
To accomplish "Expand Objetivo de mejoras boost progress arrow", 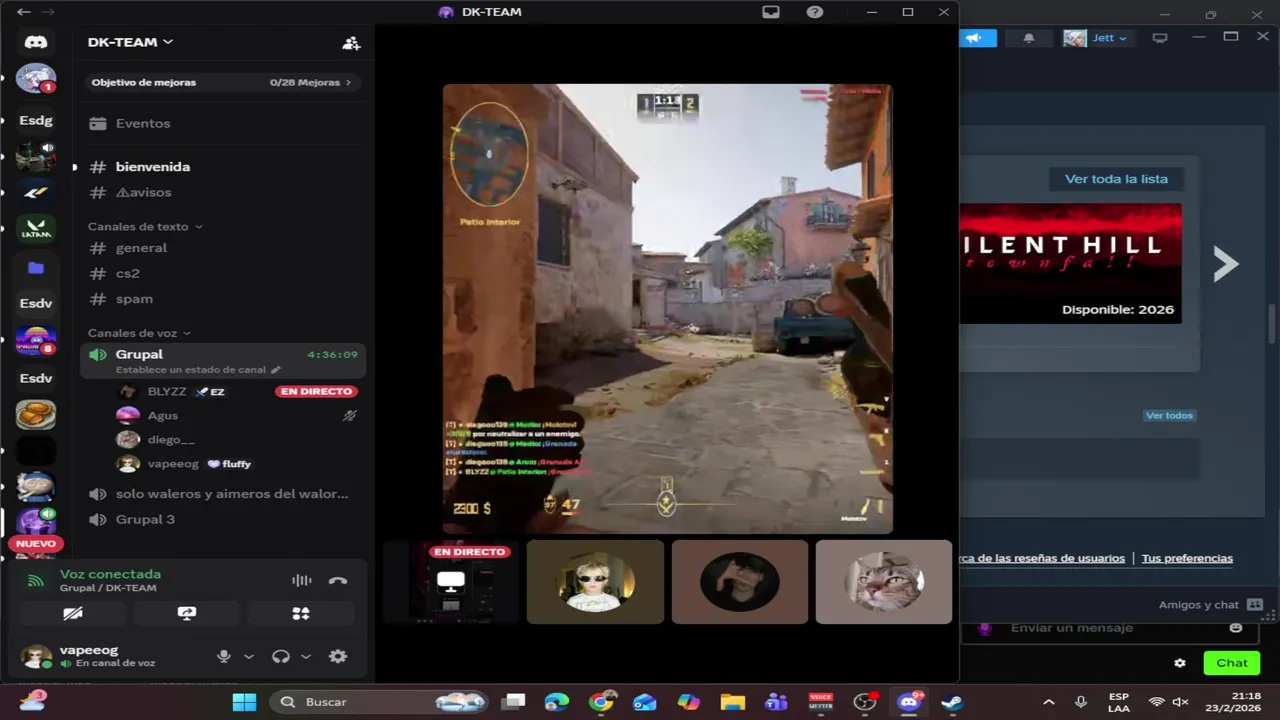I will coord(348,83).
